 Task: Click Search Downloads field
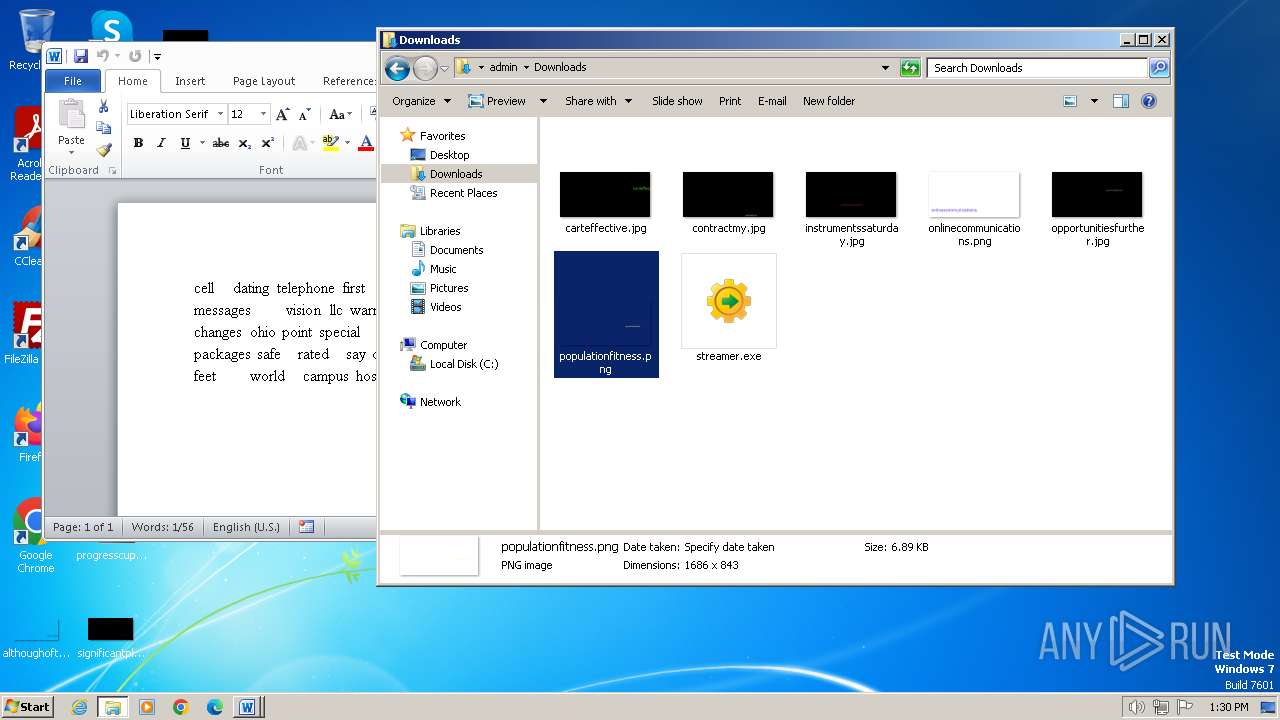click(x=1037, y=68)
